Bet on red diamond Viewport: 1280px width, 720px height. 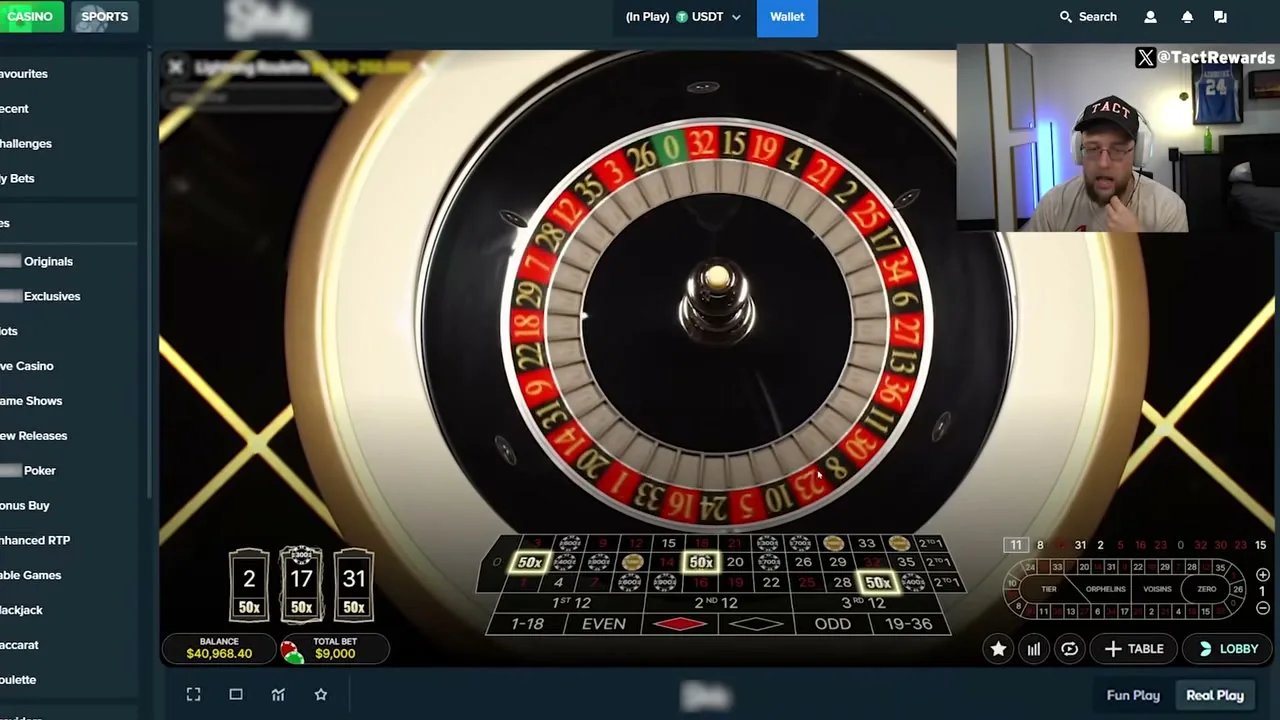pyautogui.click(x=680, y=624)
